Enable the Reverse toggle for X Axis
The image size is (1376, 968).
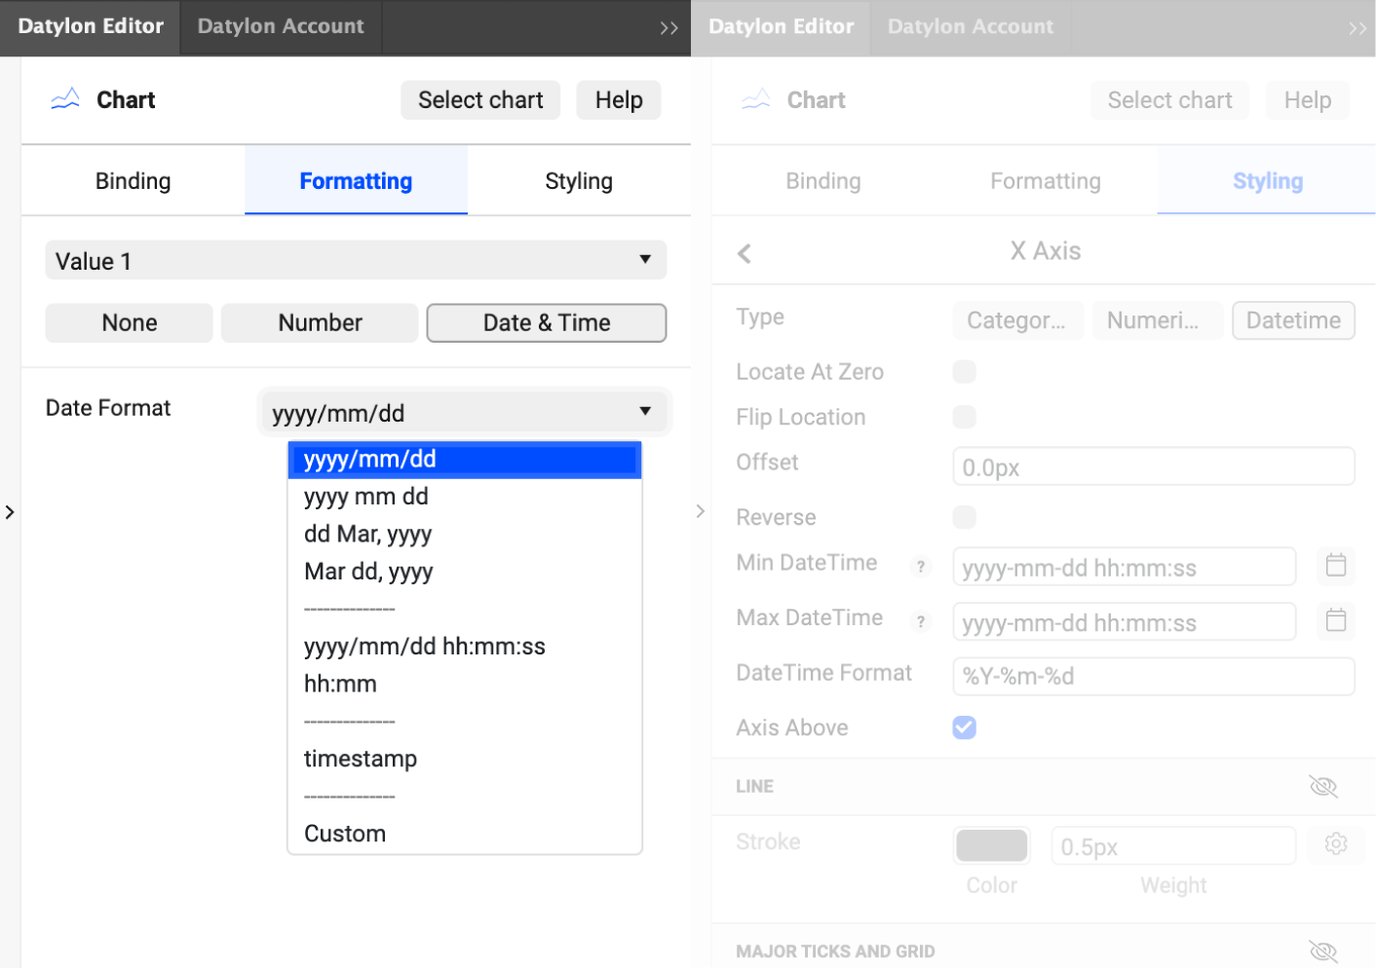point(964,517)
